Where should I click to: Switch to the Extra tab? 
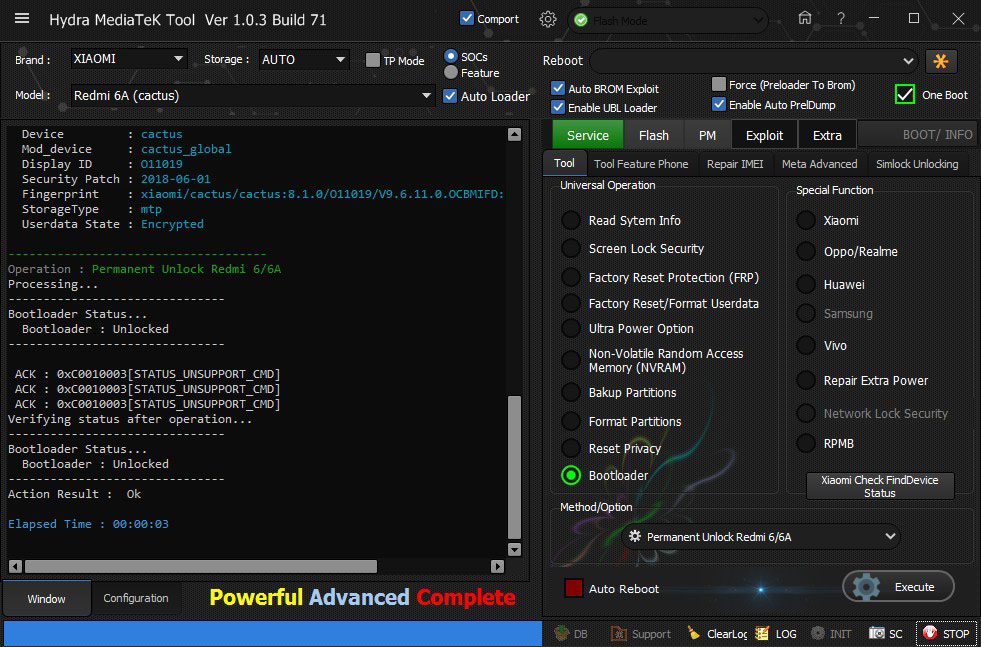(827, 135)
